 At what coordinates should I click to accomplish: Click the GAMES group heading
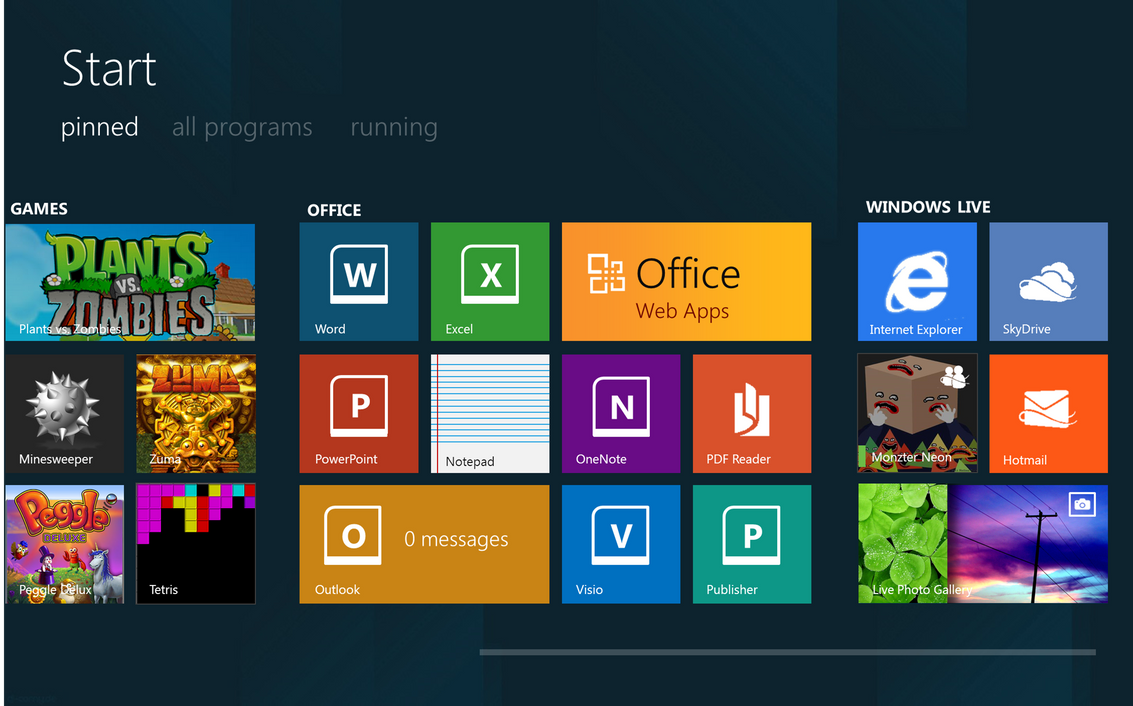click(x=39, y=209)
